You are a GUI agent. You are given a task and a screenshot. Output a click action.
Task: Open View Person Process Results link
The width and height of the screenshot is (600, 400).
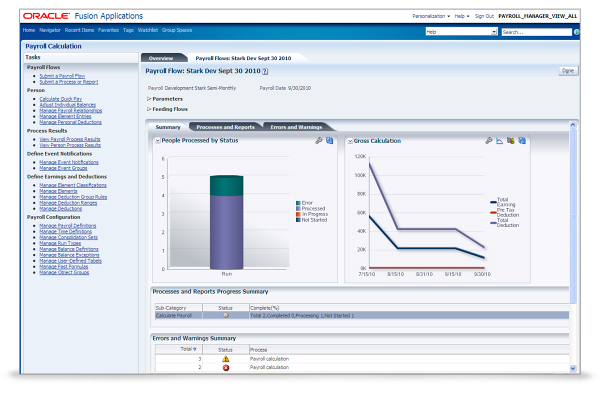(x=70, y=145)
